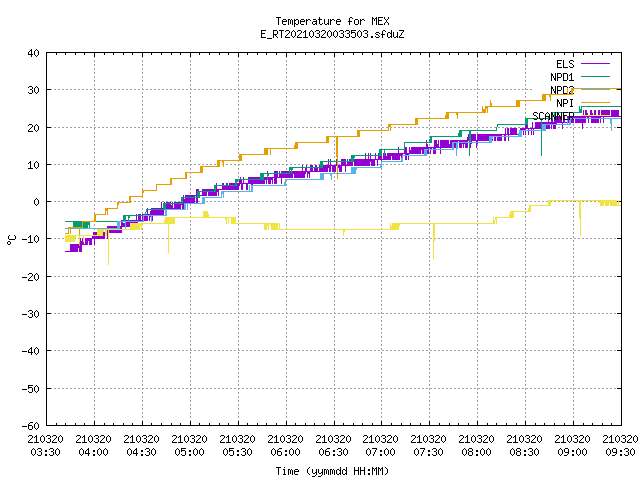Screen dimensions: 640x480
Task: Click the x-axis tick label 09:00
Action: point(572,452)
